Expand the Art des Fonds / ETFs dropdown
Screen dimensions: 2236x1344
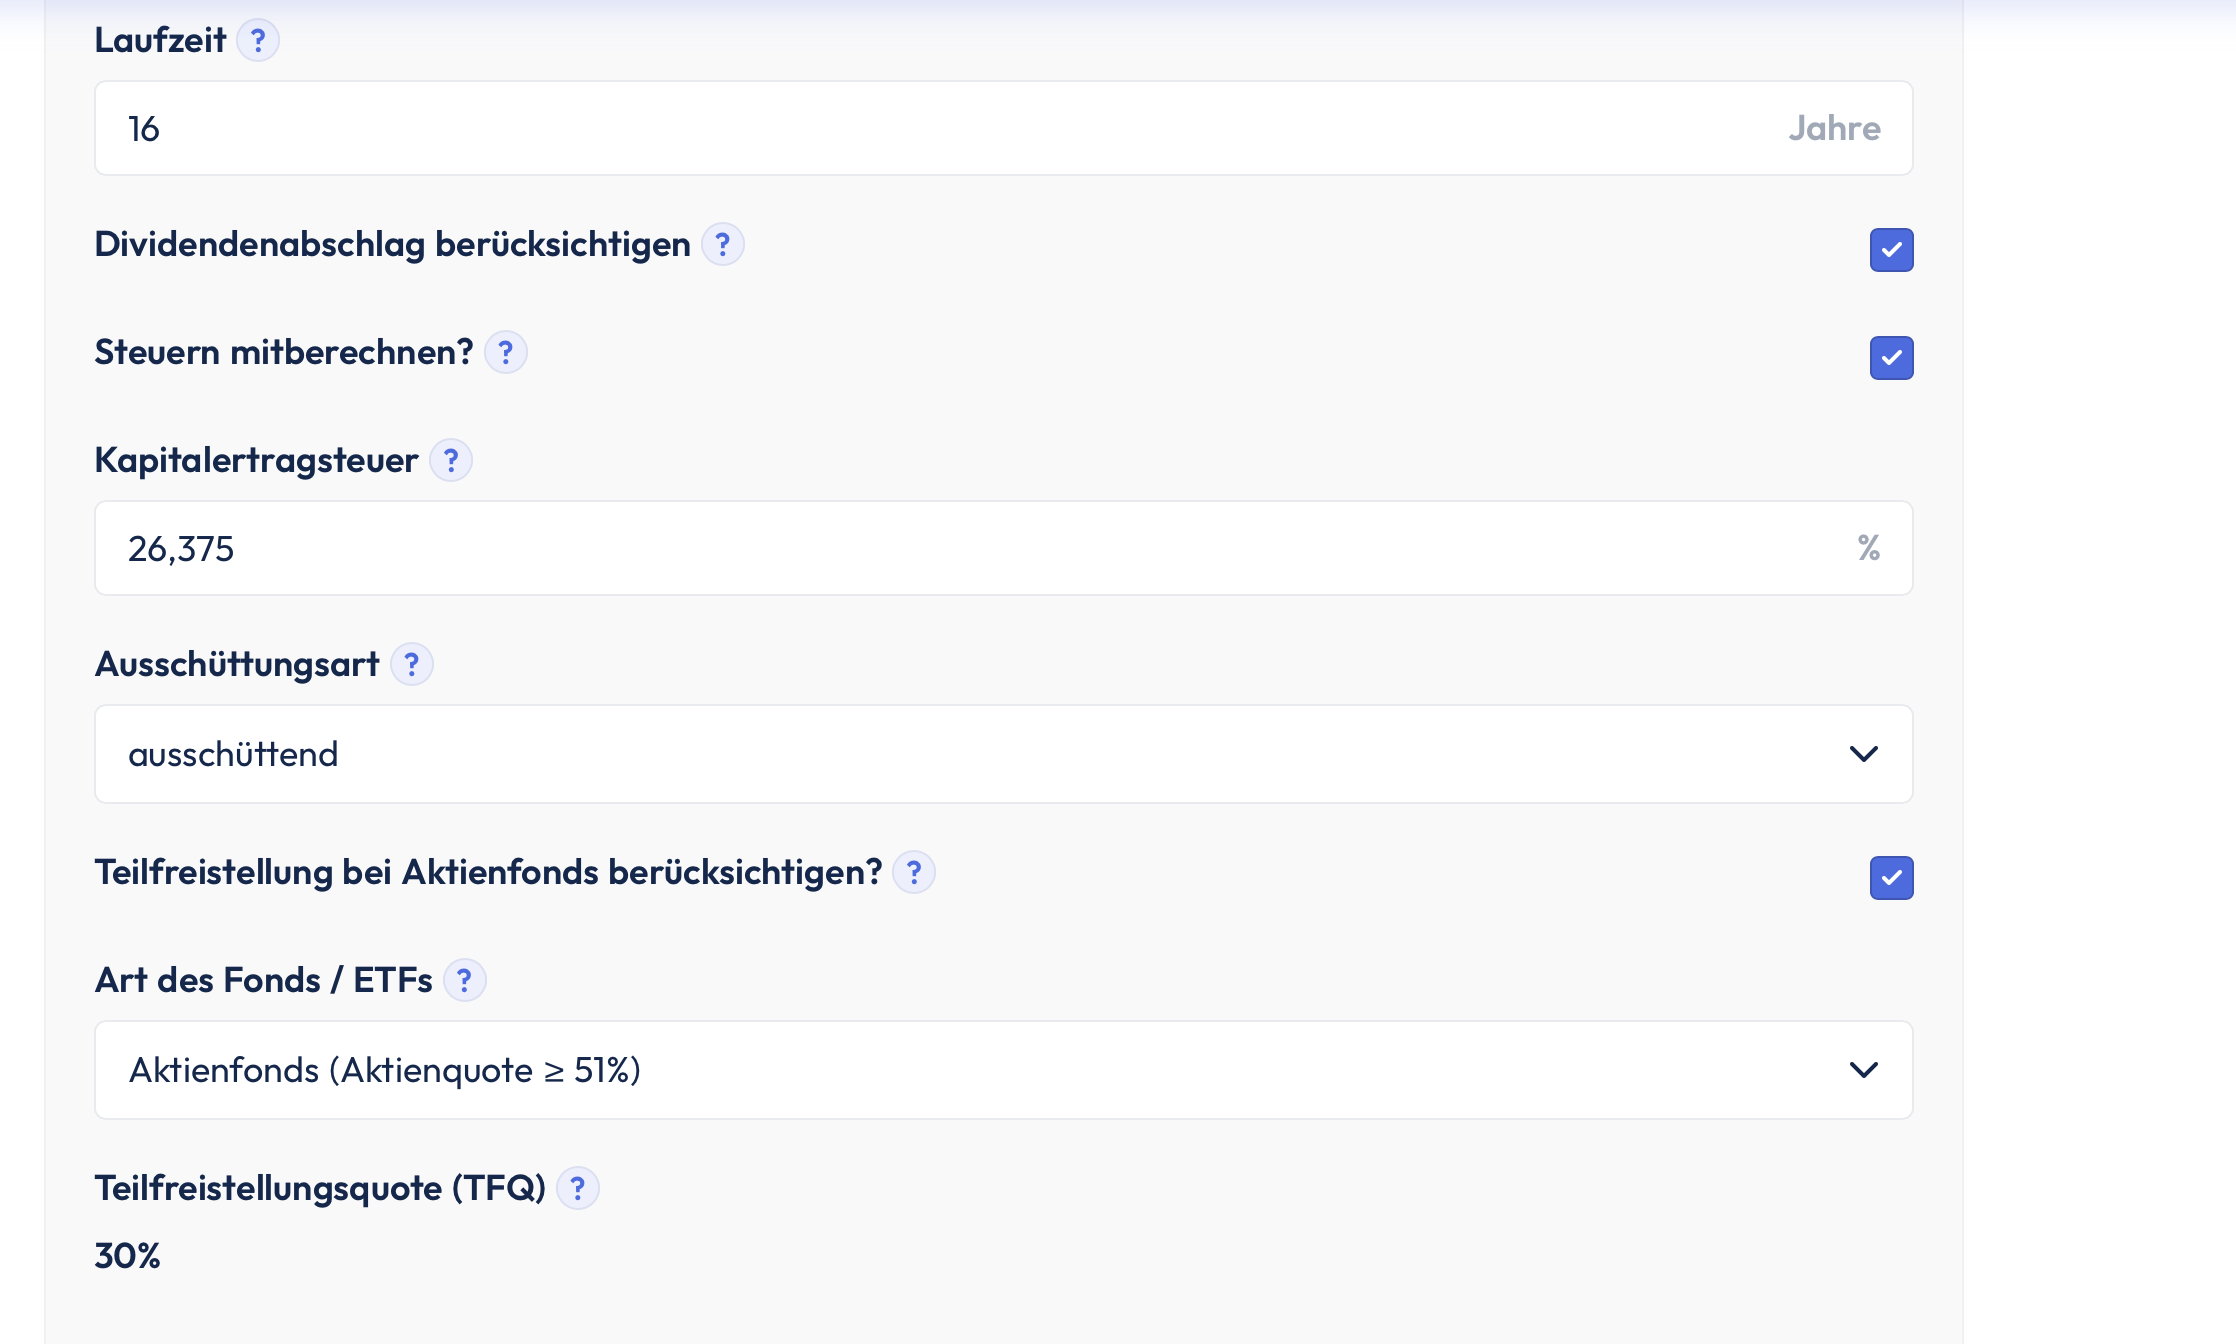pos(1003,1070)
